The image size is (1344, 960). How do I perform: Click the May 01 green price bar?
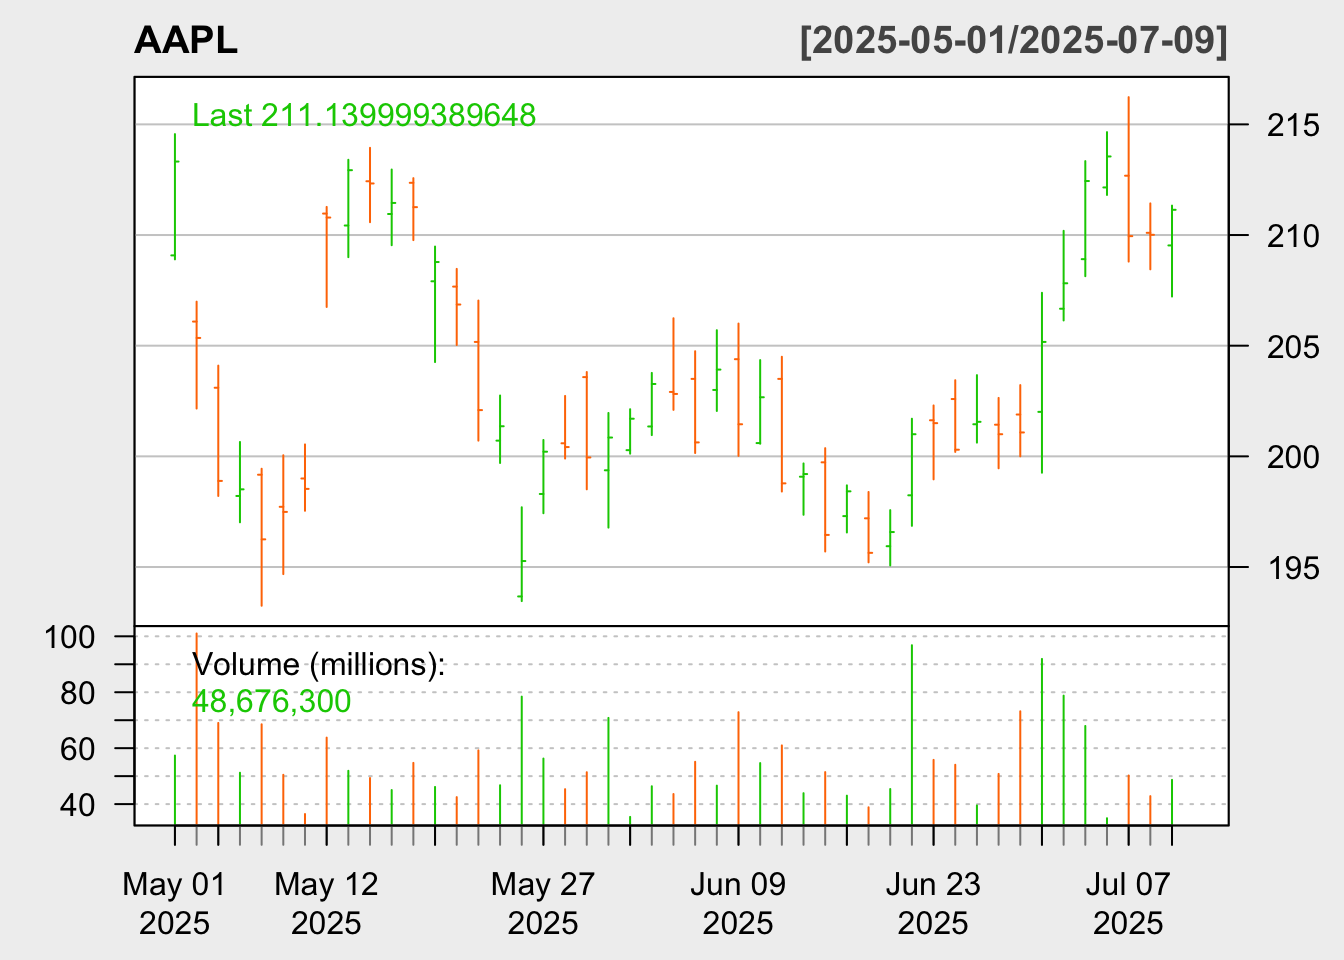pos(175,196)
